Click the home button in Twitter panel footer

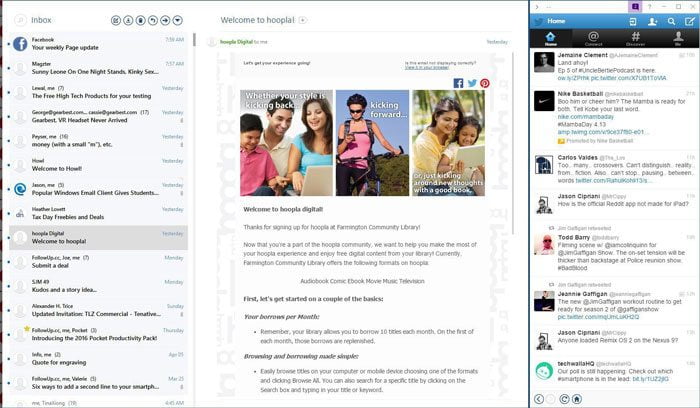pyautogui.click(x=577, y=399)
